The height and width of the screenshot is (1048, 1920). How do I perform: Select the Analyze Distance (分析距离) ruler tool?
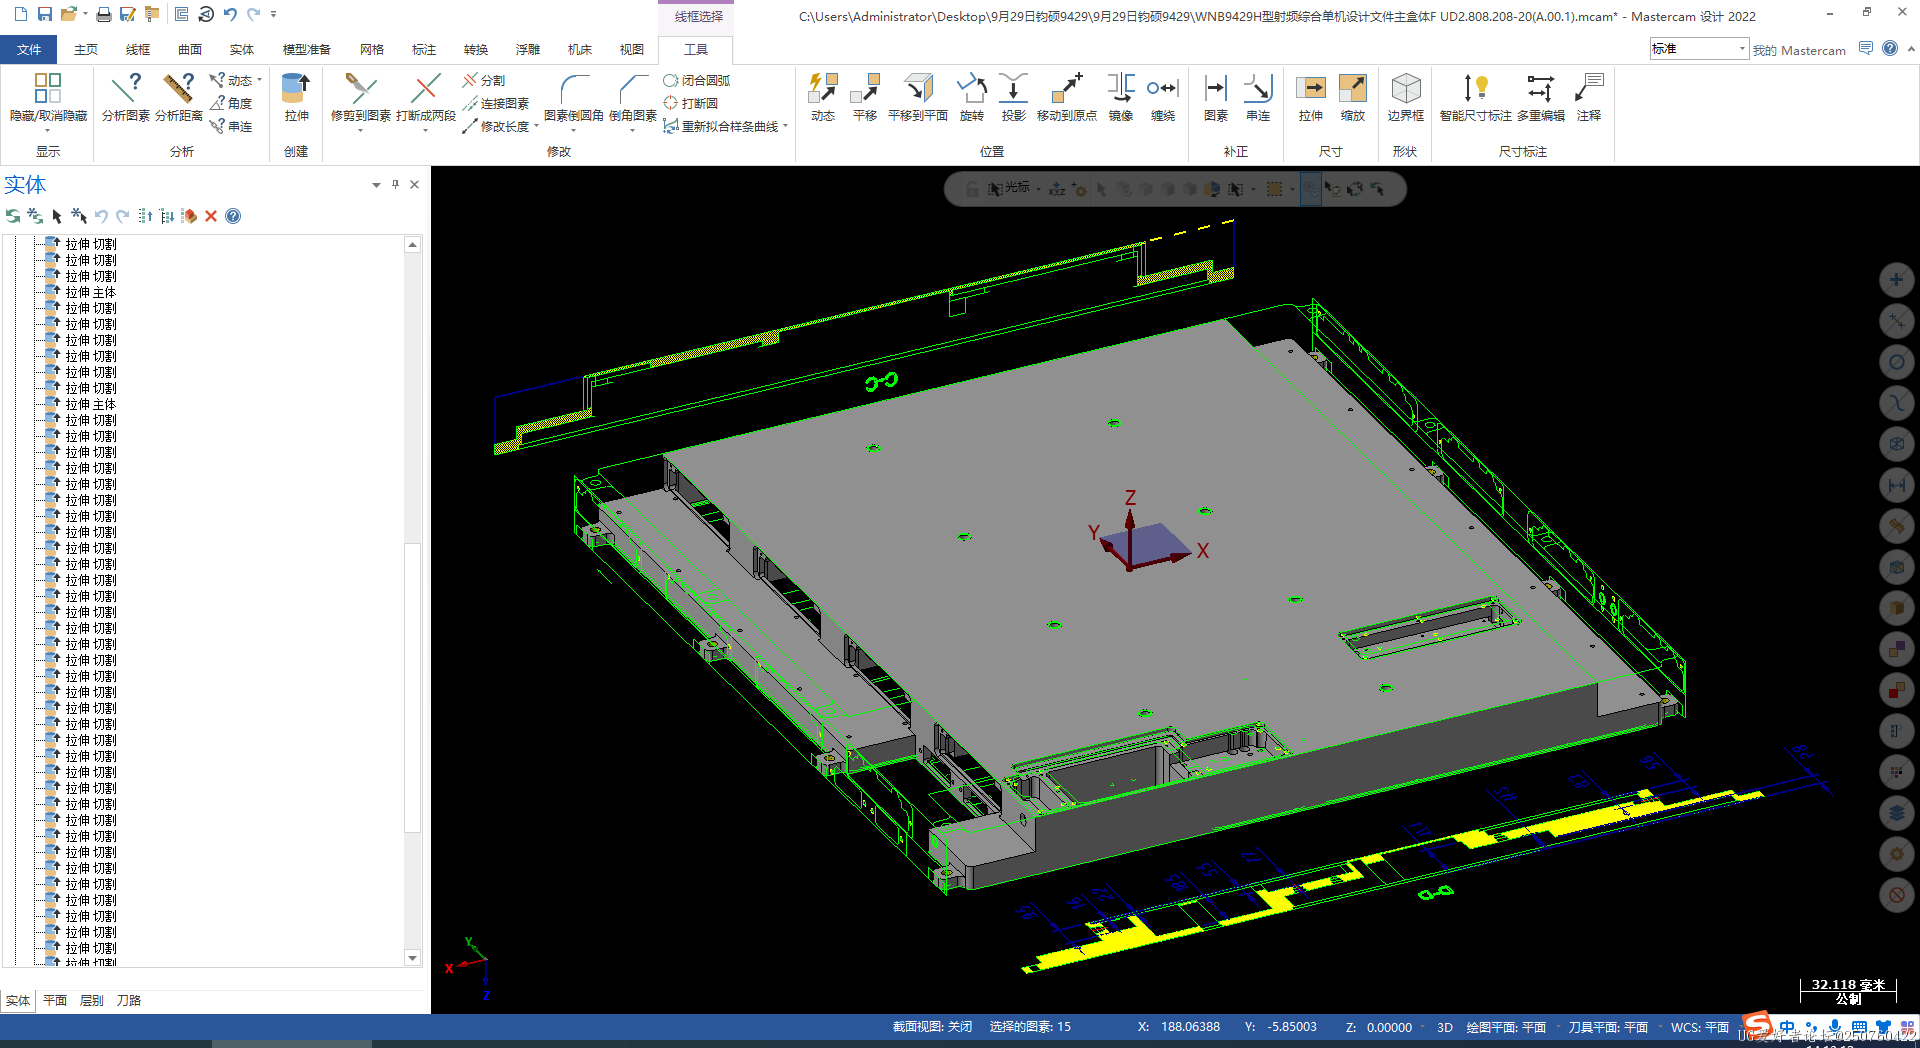tap(179, 98)
